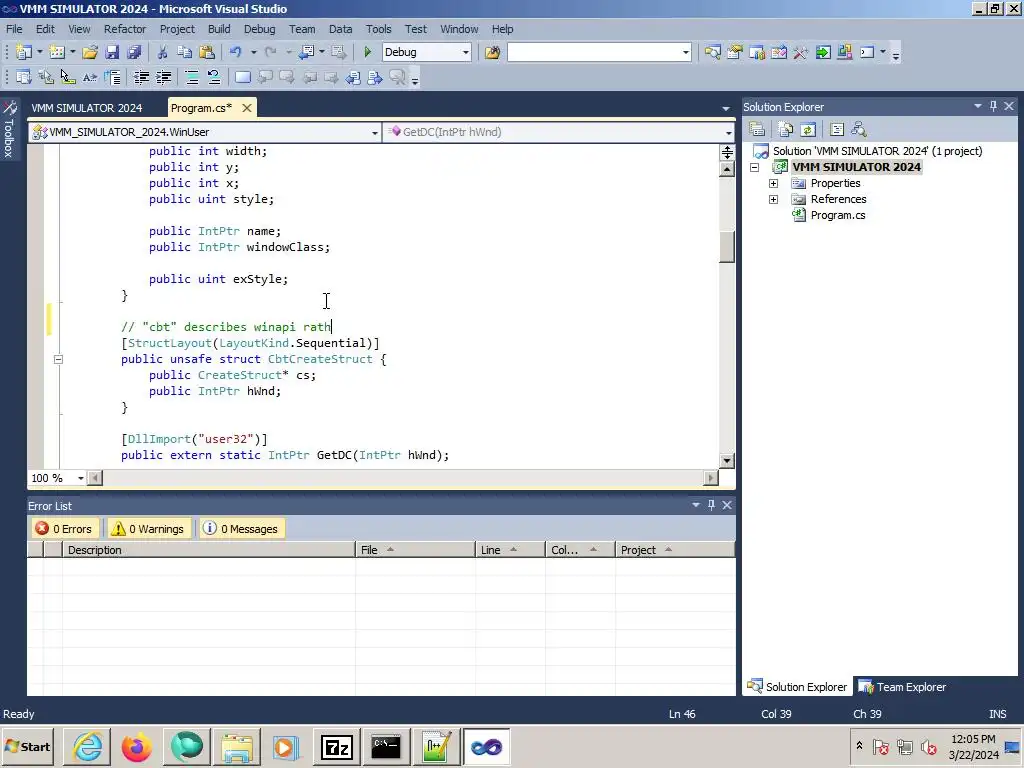Screen dimensions: 1024x768
Task: Click the code editor vertical scrollbar thumb
Action: [x=727, y=246]
